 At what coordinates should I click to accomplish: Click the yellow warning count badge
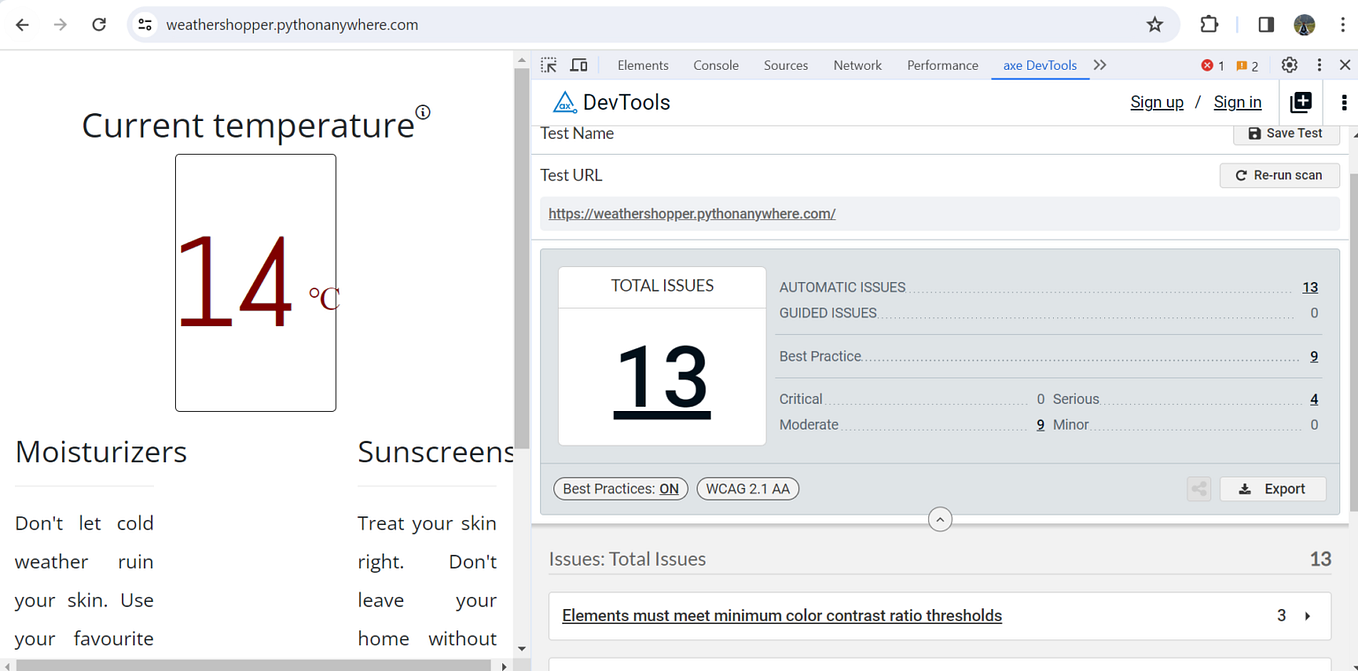(1246, 64)
